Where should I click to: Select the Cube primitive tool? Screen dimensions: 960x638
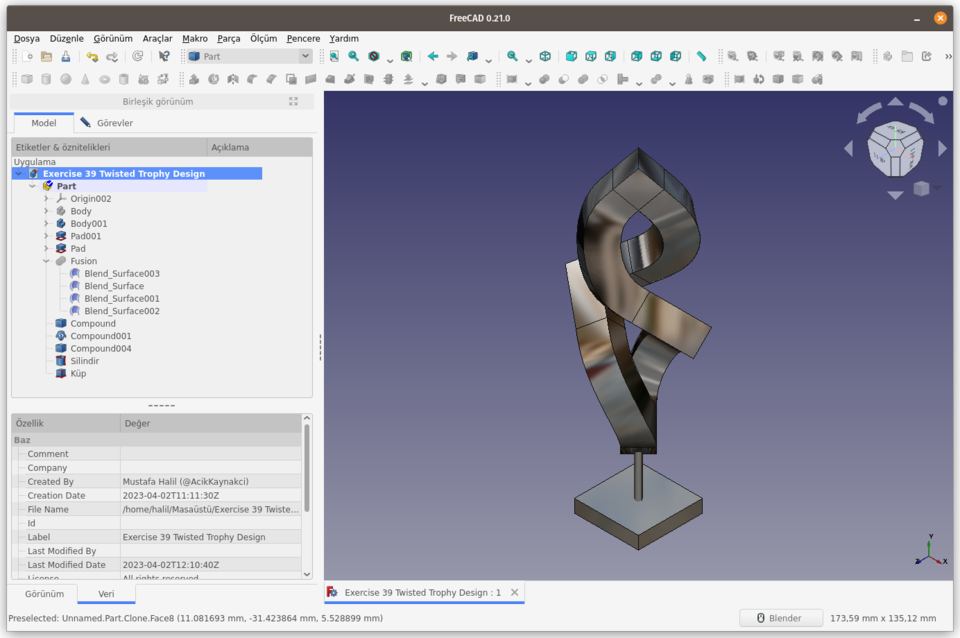pos(27,80)
